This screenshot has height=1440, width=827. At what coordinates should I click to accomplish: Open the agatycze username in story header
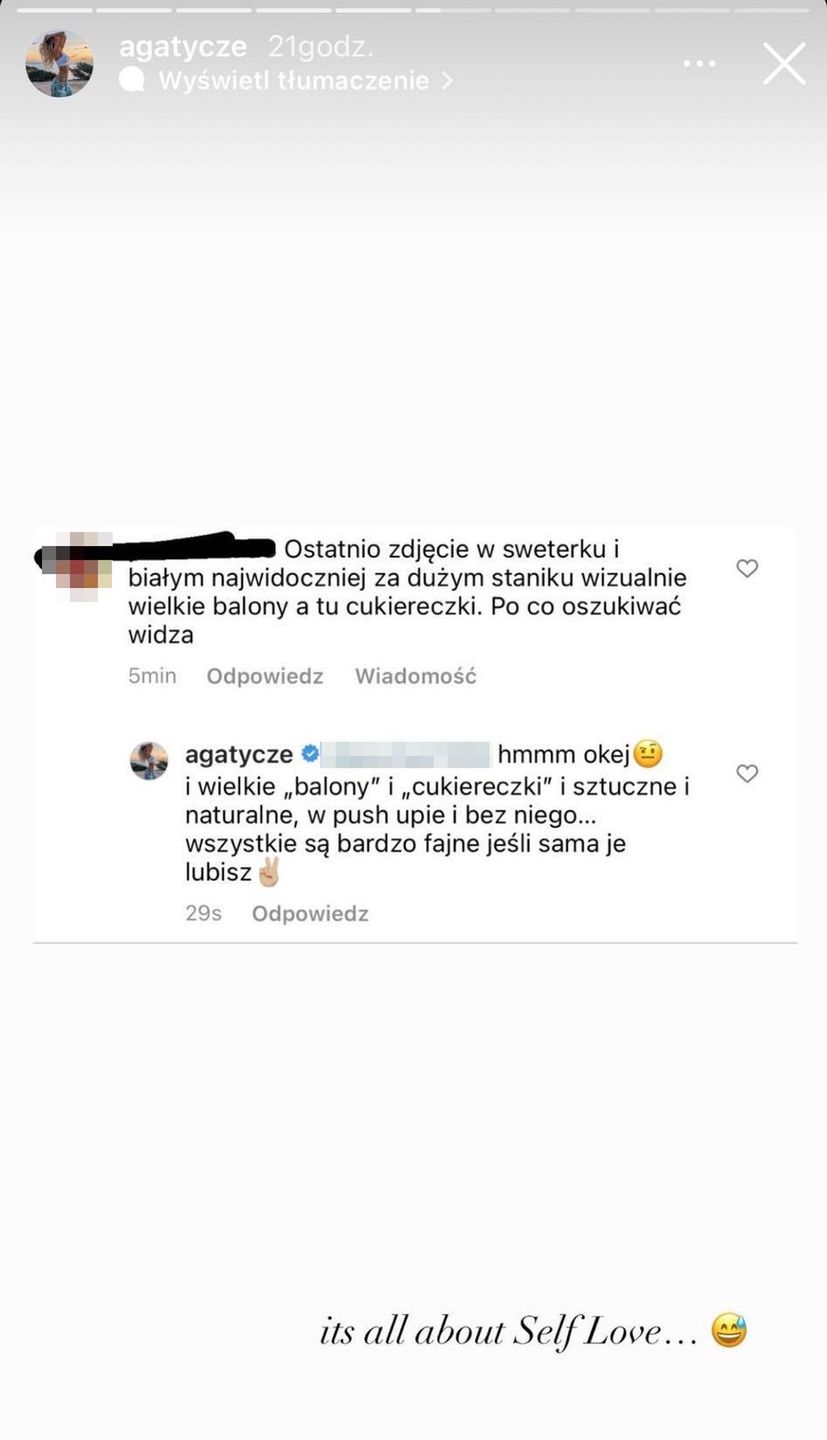pyautogui.click(x=183, y=47)
